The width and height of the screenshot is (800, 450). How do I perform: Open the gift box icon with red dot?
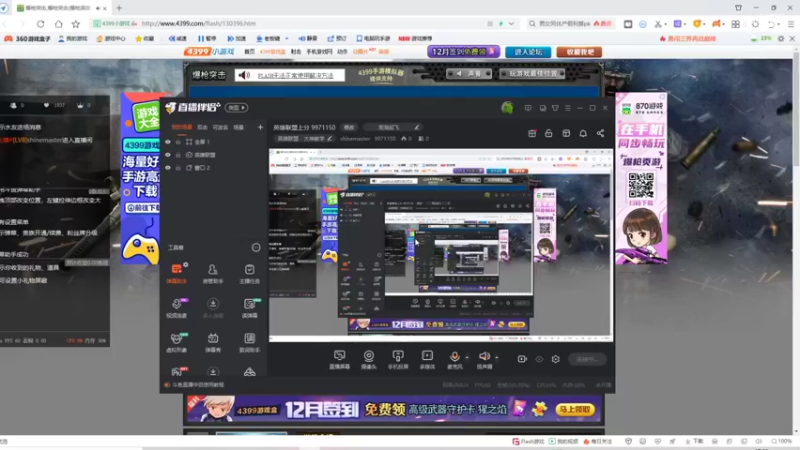click(532, 133)
